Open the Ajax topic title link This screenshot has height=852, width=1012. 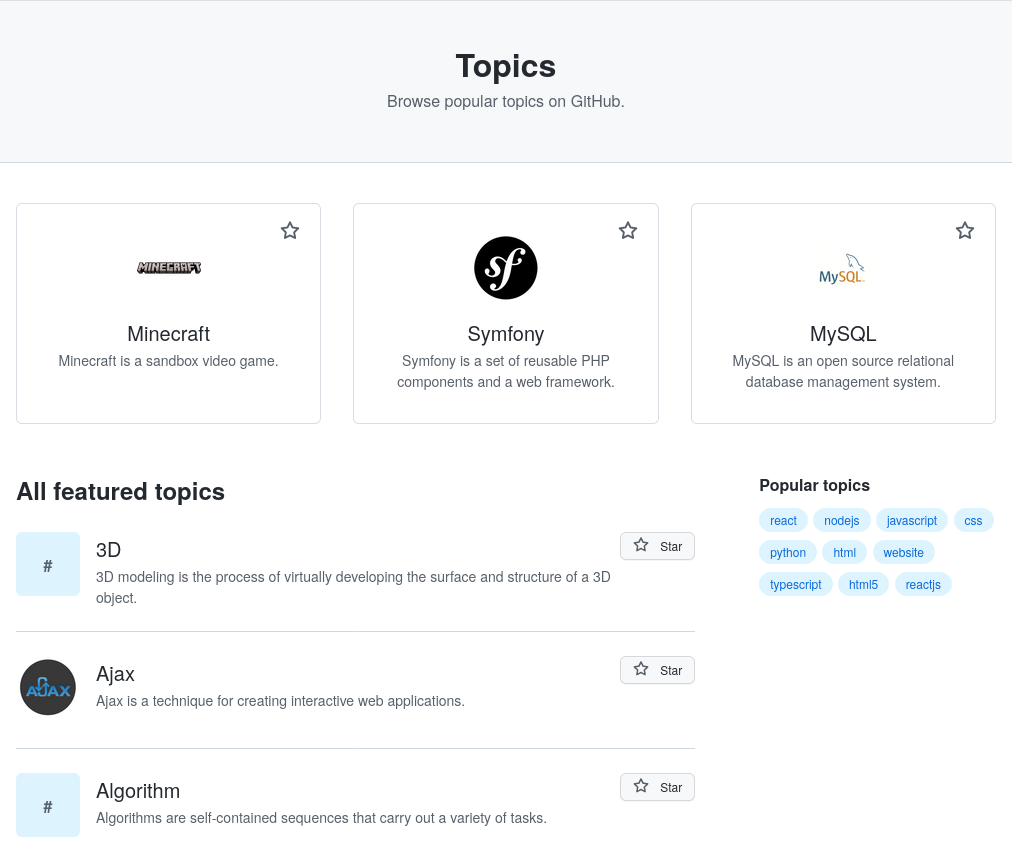(x=115, y=674)
